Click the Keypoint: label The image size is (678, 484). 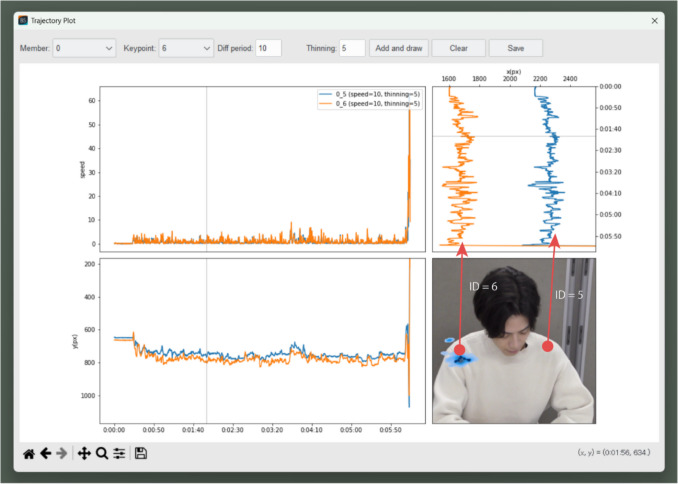pyautogui.click(x=140, y=48)
